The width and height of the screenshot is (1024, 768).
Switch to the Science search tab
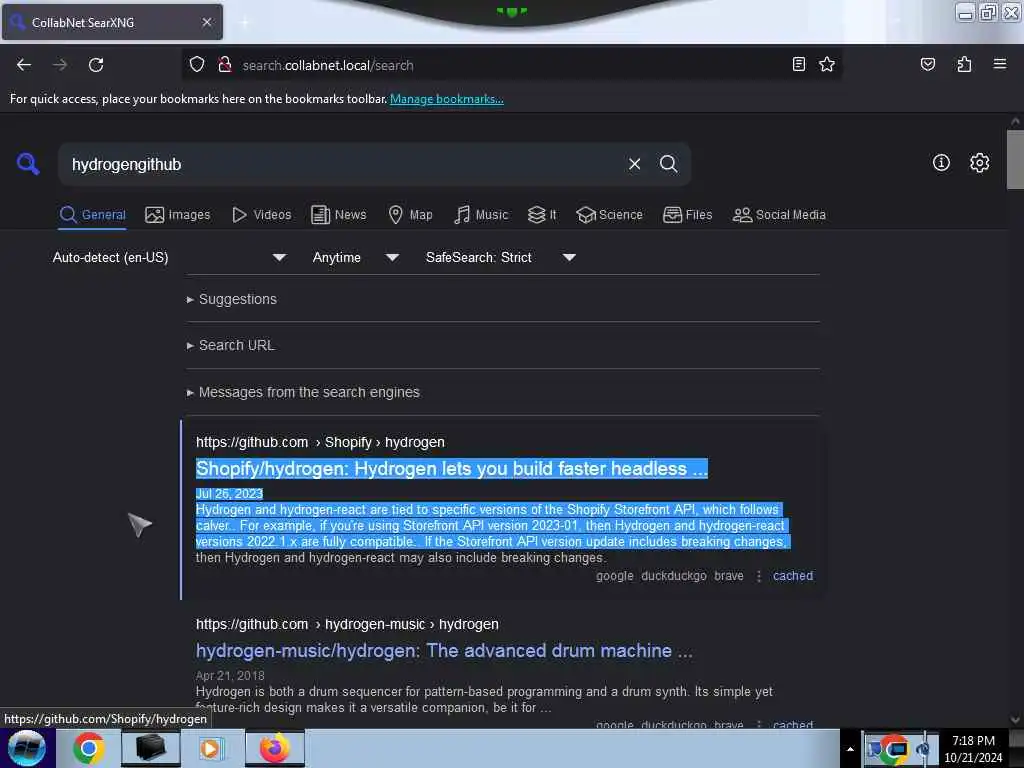point(609,215)
